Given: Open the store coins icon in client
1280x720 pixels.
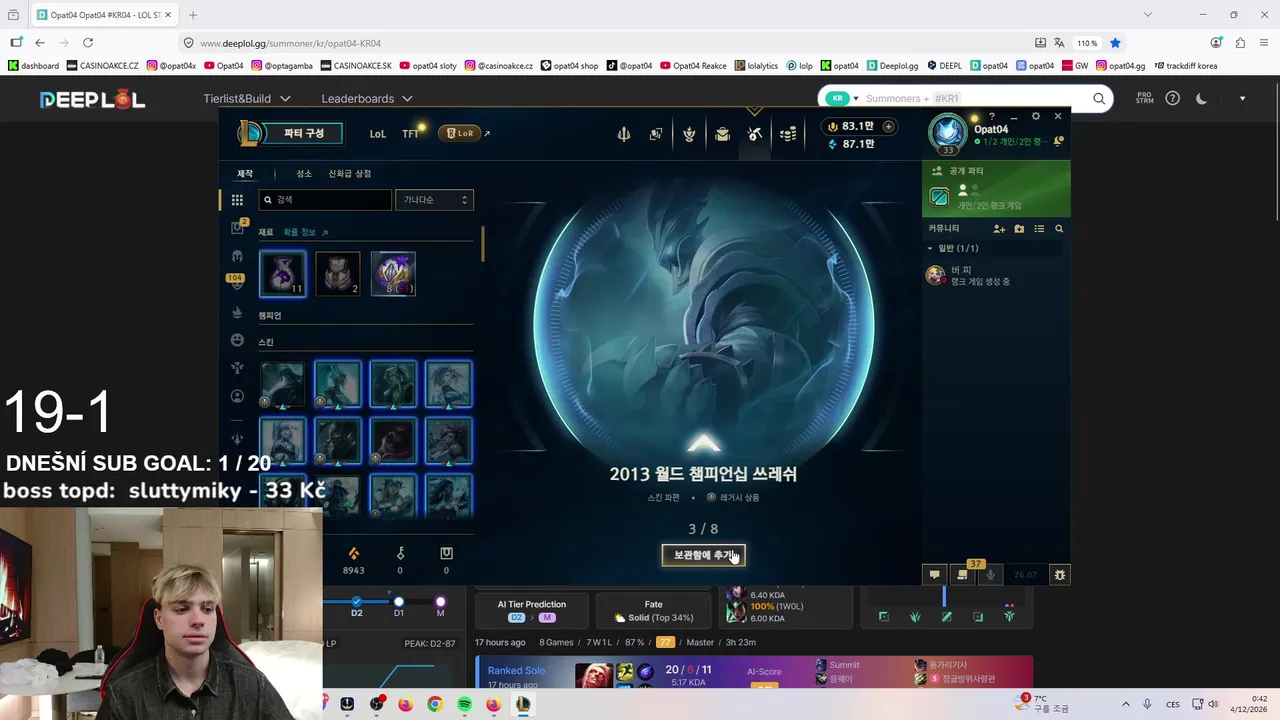Looking at the screenshot, I should point(788,134).
